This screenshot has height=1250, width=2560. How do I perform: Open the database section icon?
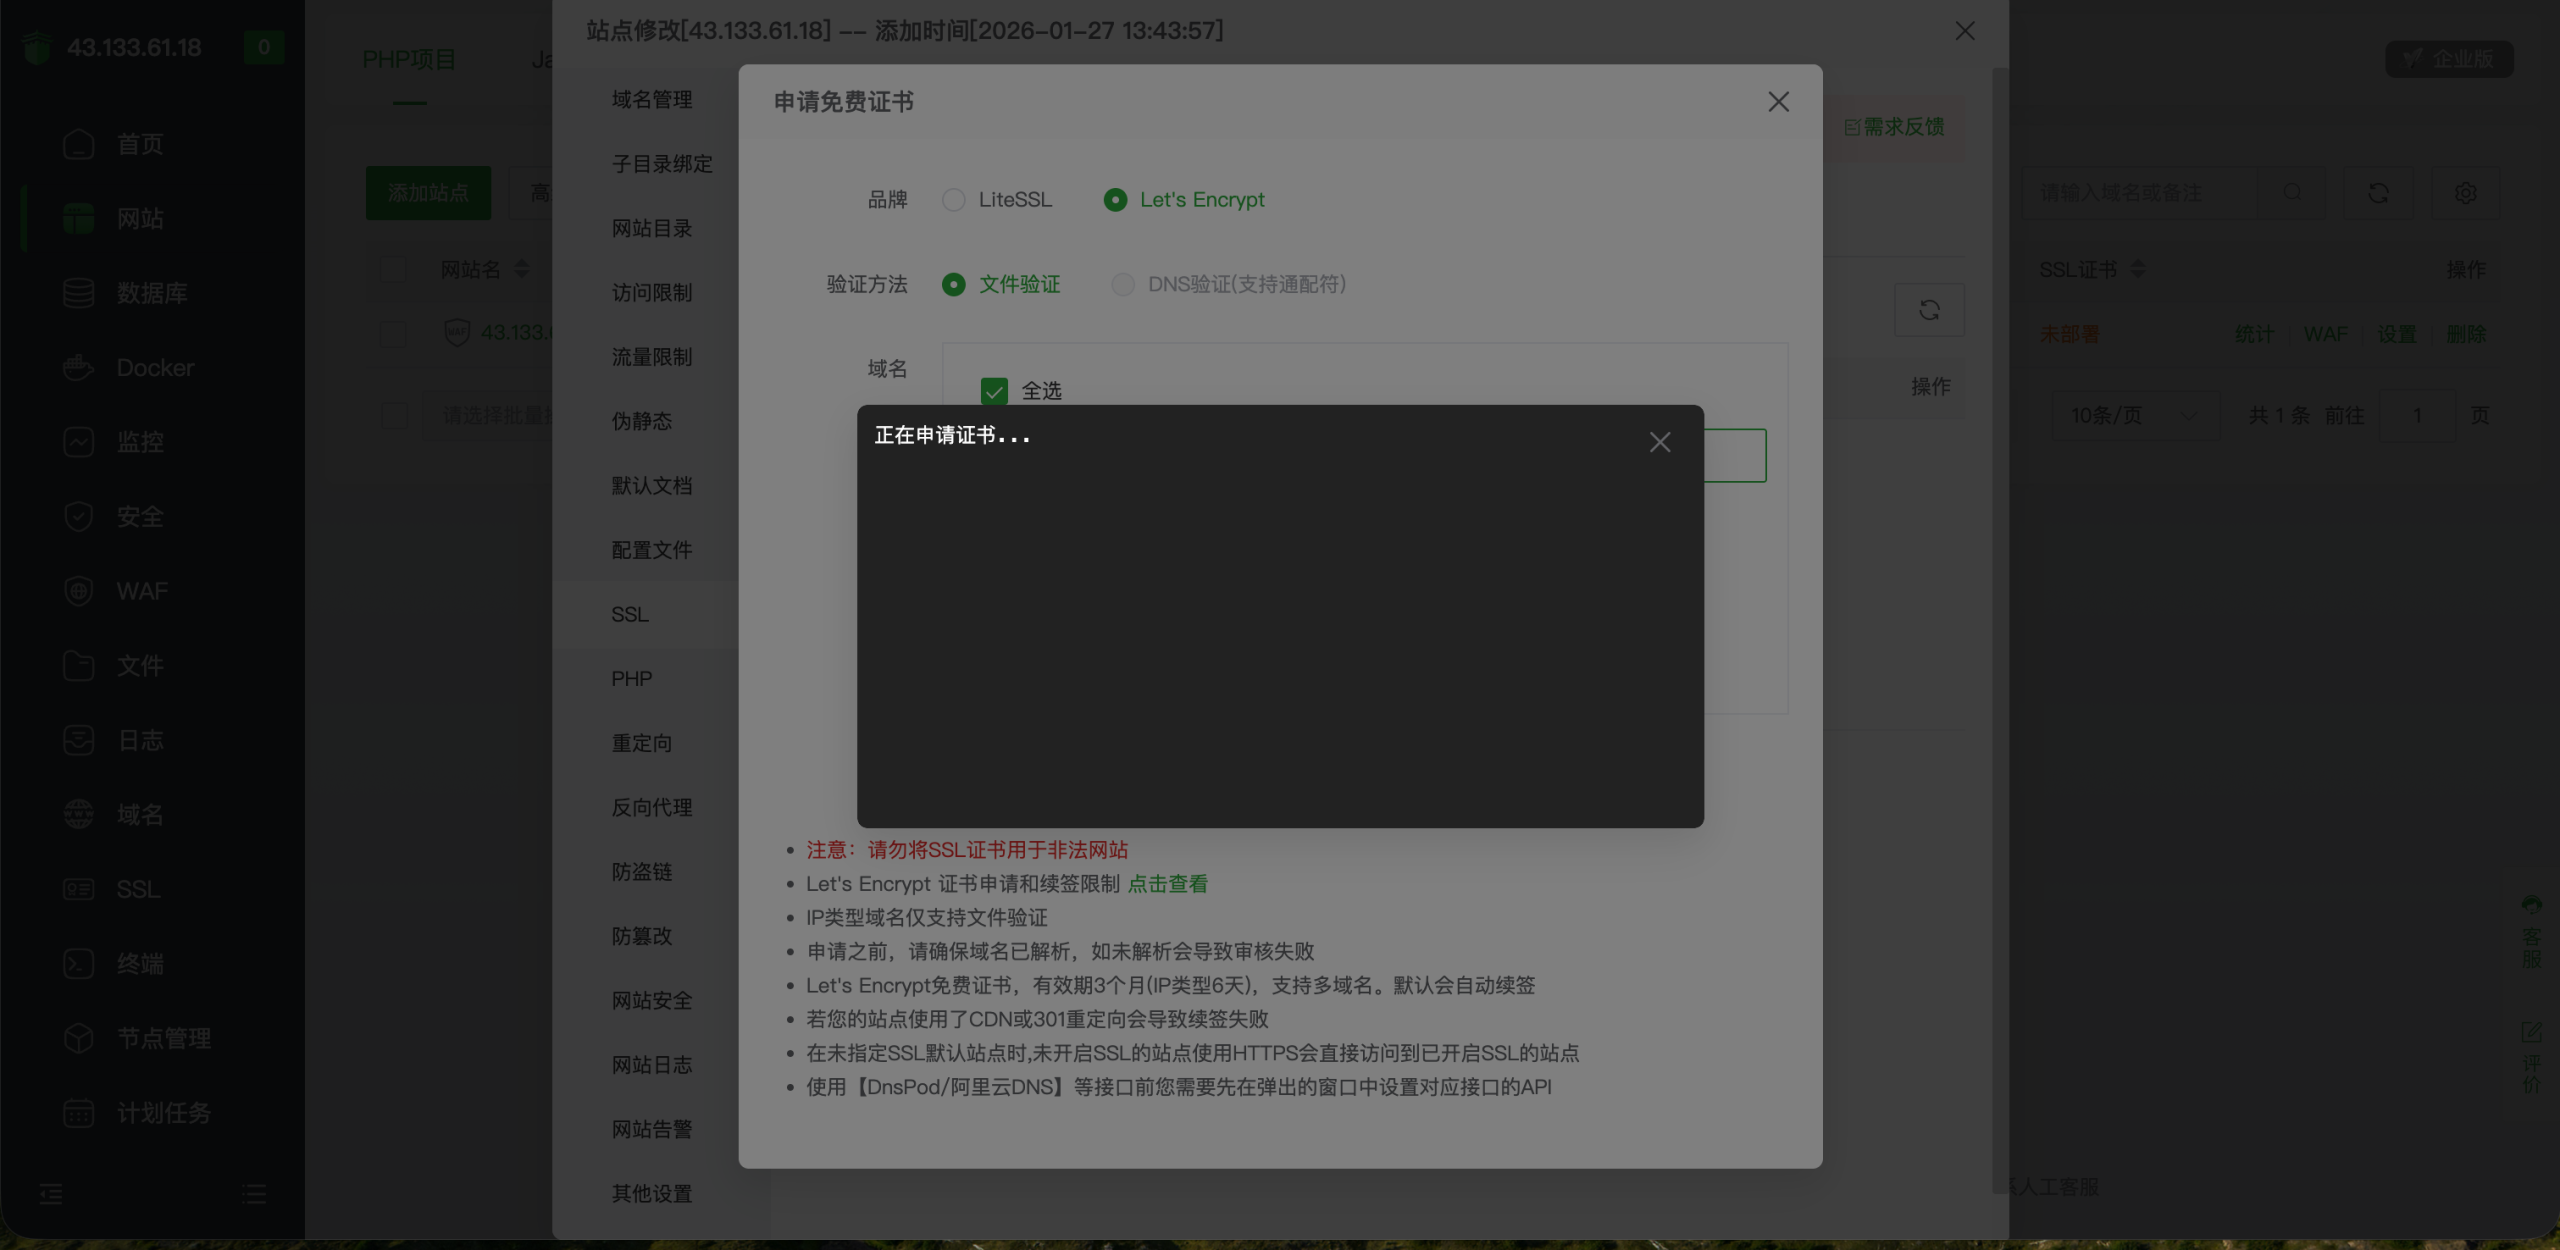click(78, 293)
